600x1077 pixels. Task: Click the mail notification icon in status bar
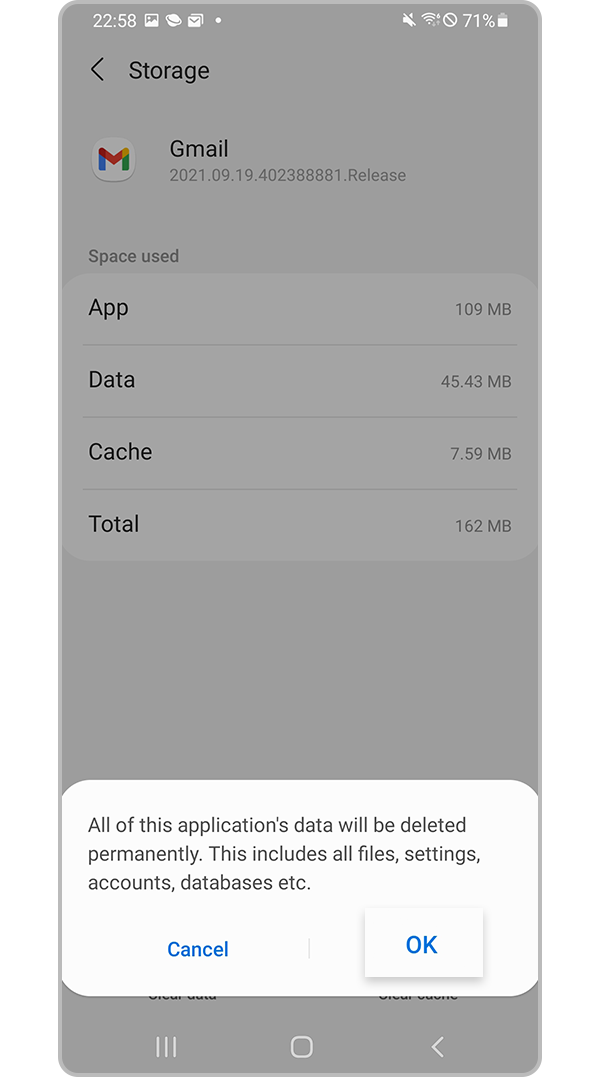[195, 20]
